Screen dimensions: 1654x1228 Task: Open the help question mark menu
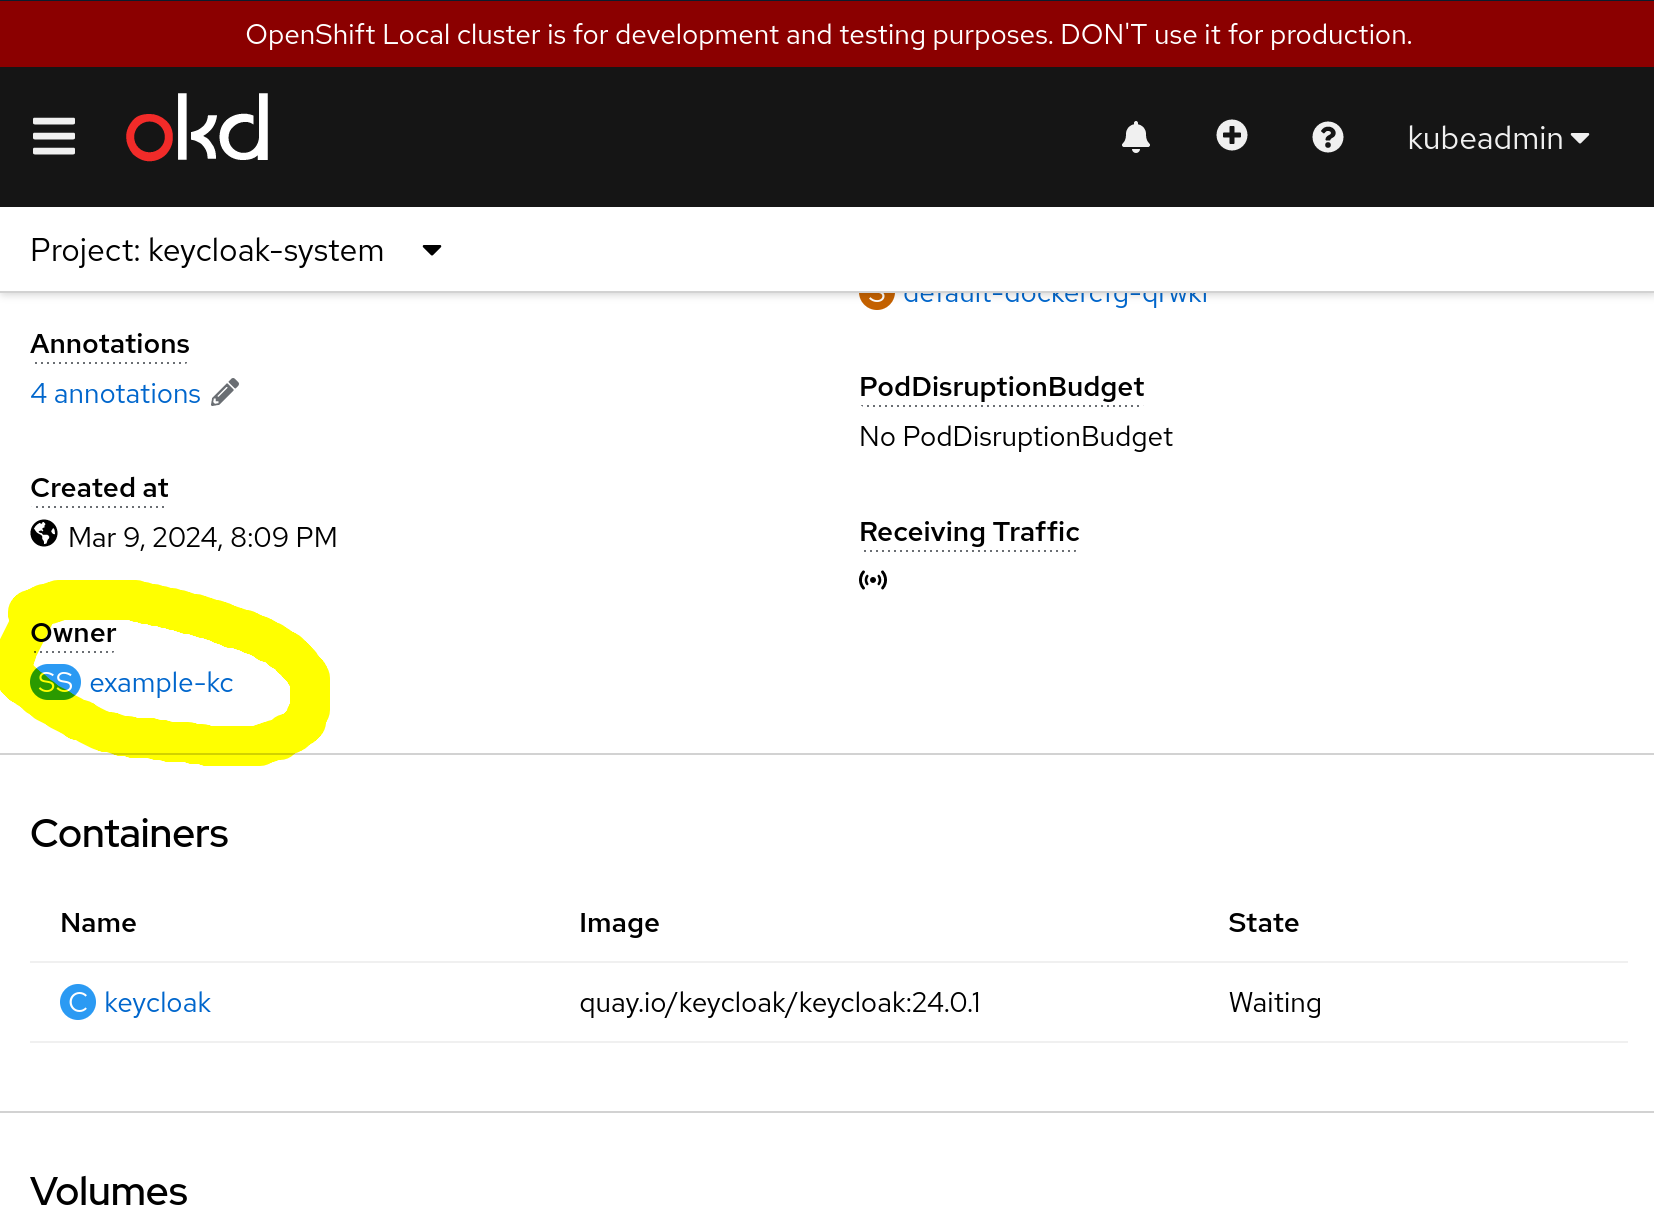point(1327,137)
